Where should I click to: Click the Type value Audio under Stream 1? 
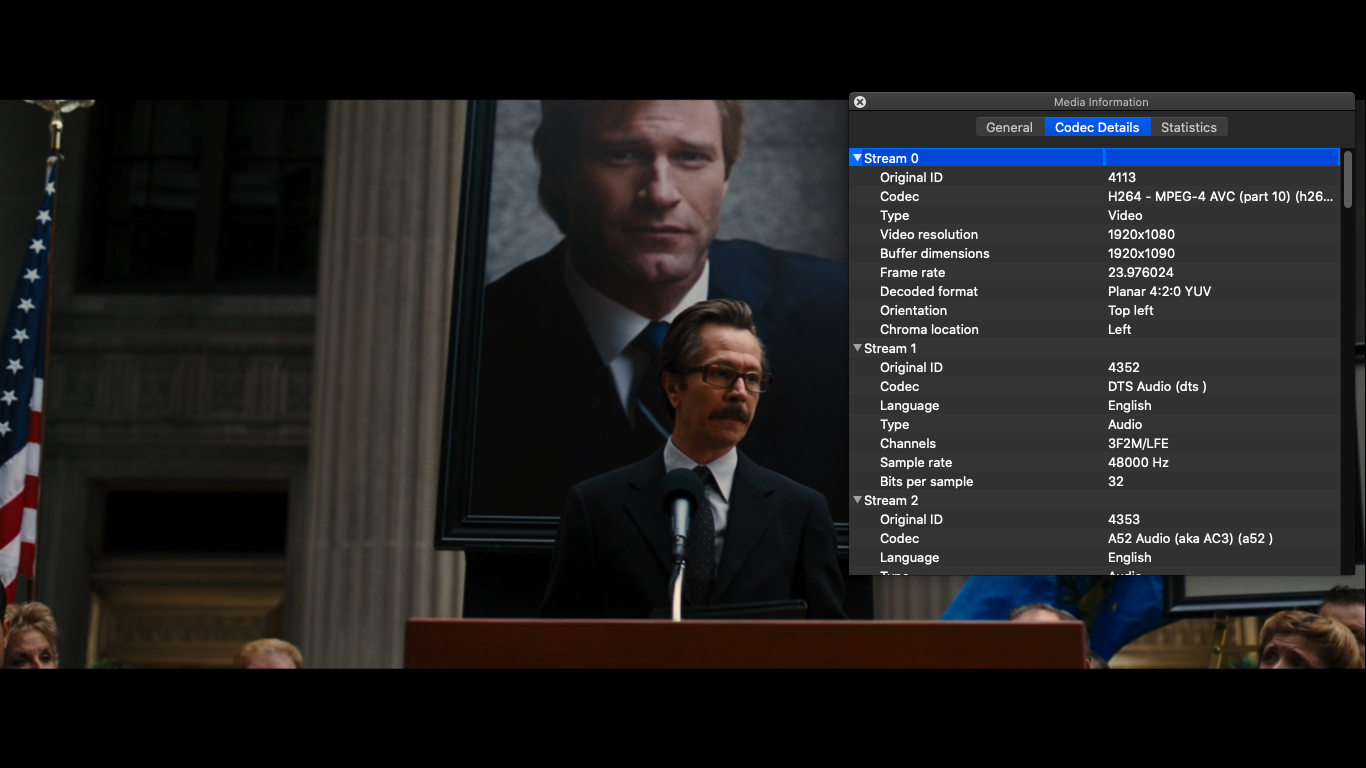click(x=1125, y=424)
